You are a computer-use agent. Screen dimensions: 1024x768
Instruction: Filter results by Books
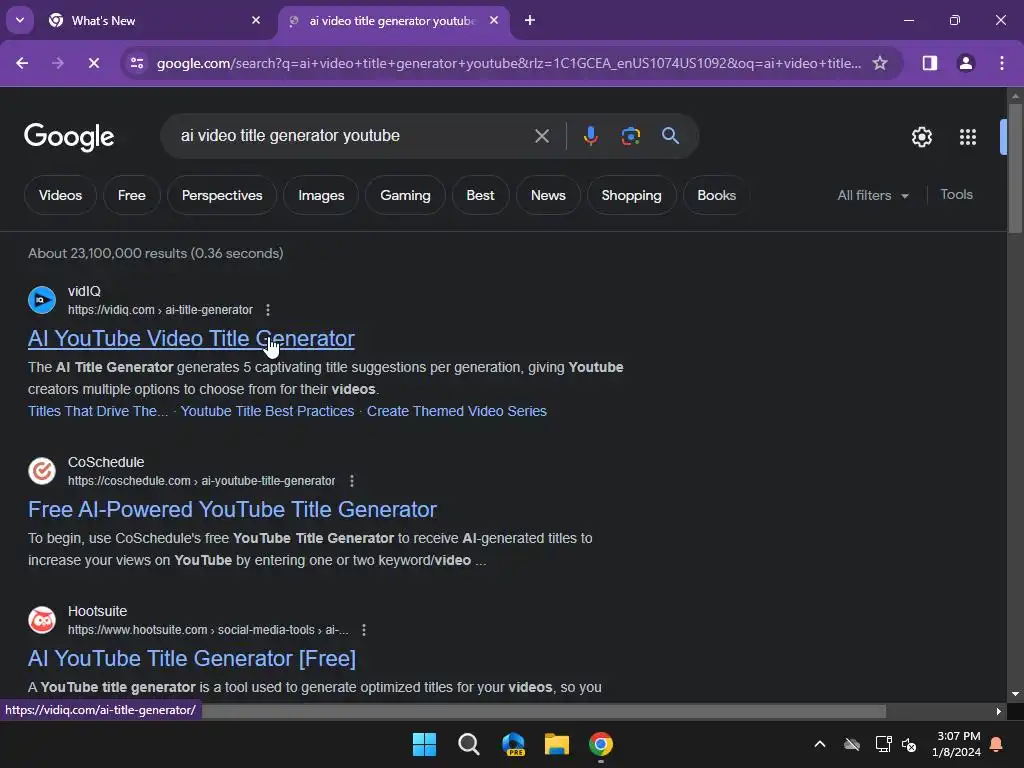click(716, 195)
